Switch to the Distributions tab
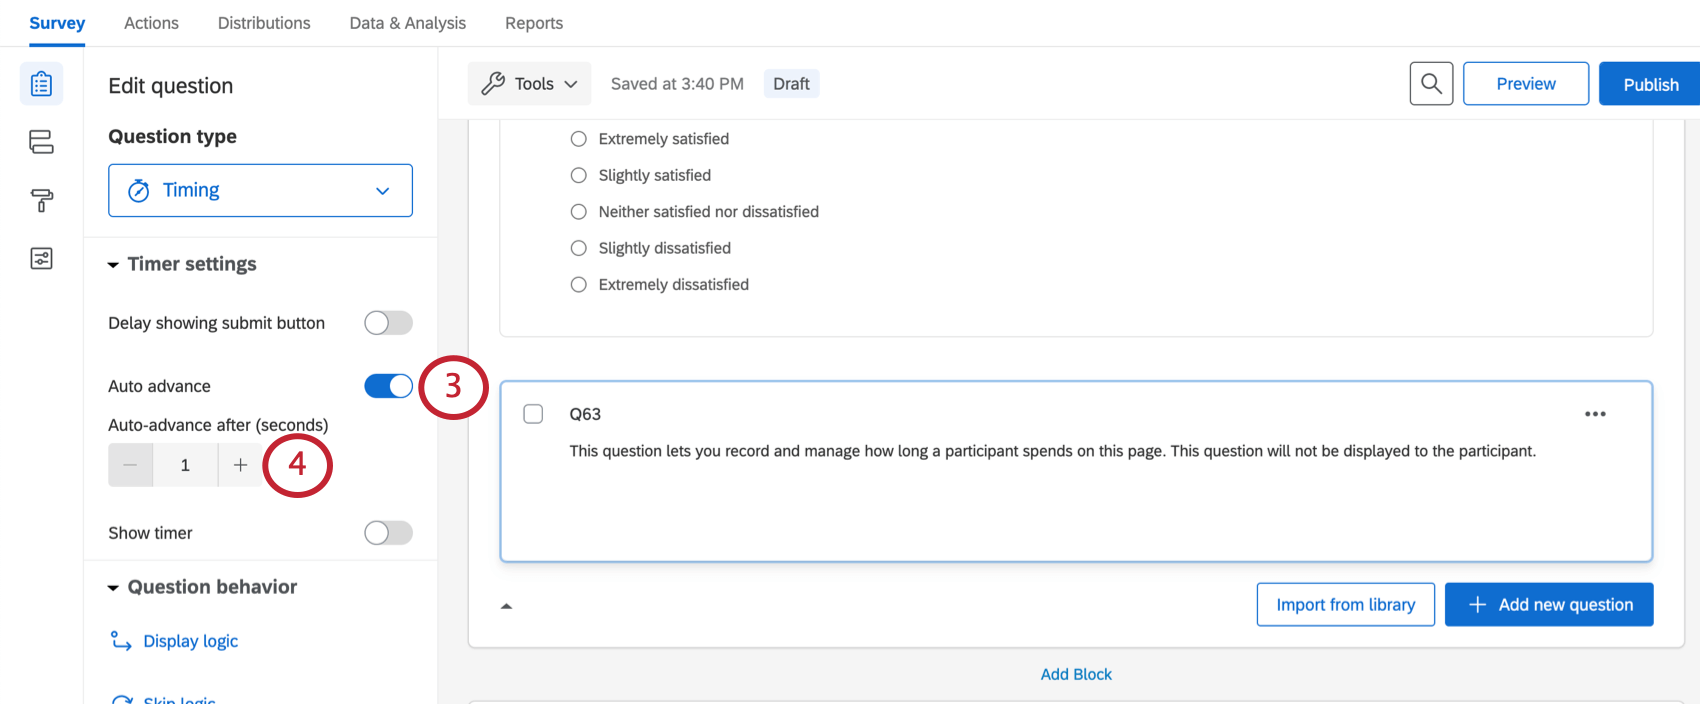Image resolution: width=1700 pixels, height=704 pixels. tap(264, 23)
